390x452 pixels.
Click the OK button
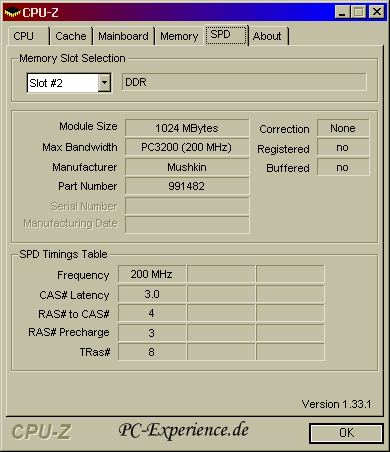pyautogui.click(x=346, y=433)
